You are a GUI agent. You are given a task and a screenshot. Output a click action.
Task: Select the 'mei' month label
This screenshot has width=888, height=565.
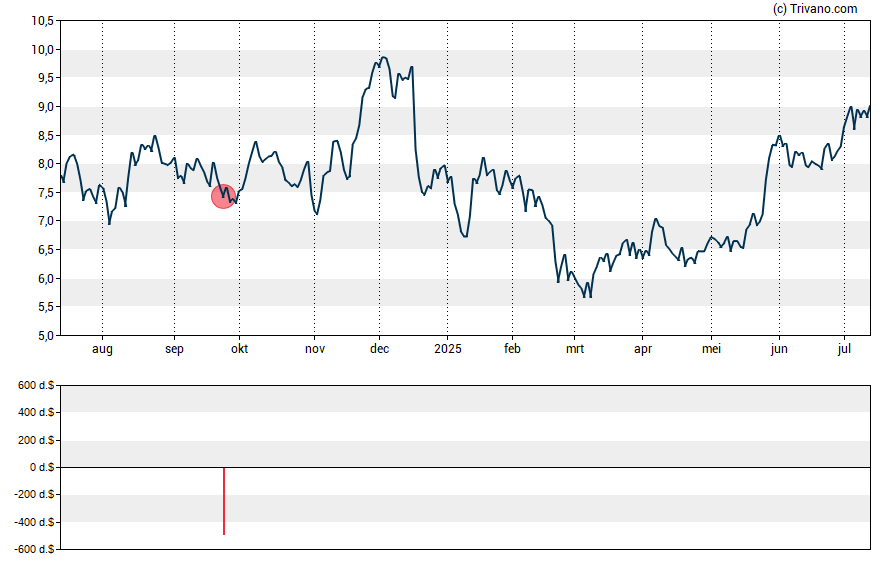pos(711,349)
